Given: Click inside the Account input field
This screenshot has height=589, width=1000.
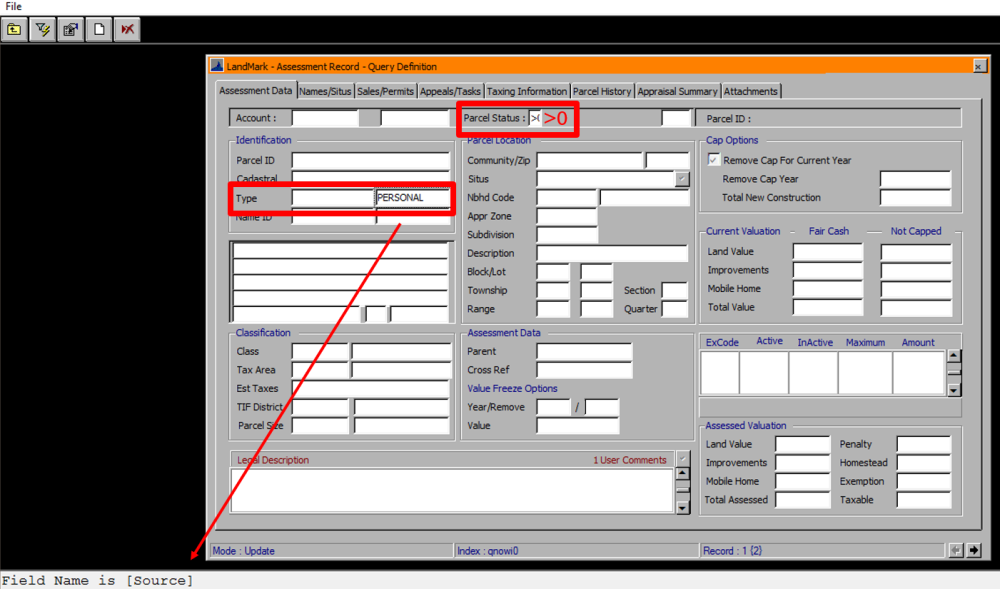Looking at the screenshot, I should pyautogui.click(x=325, y=117).
